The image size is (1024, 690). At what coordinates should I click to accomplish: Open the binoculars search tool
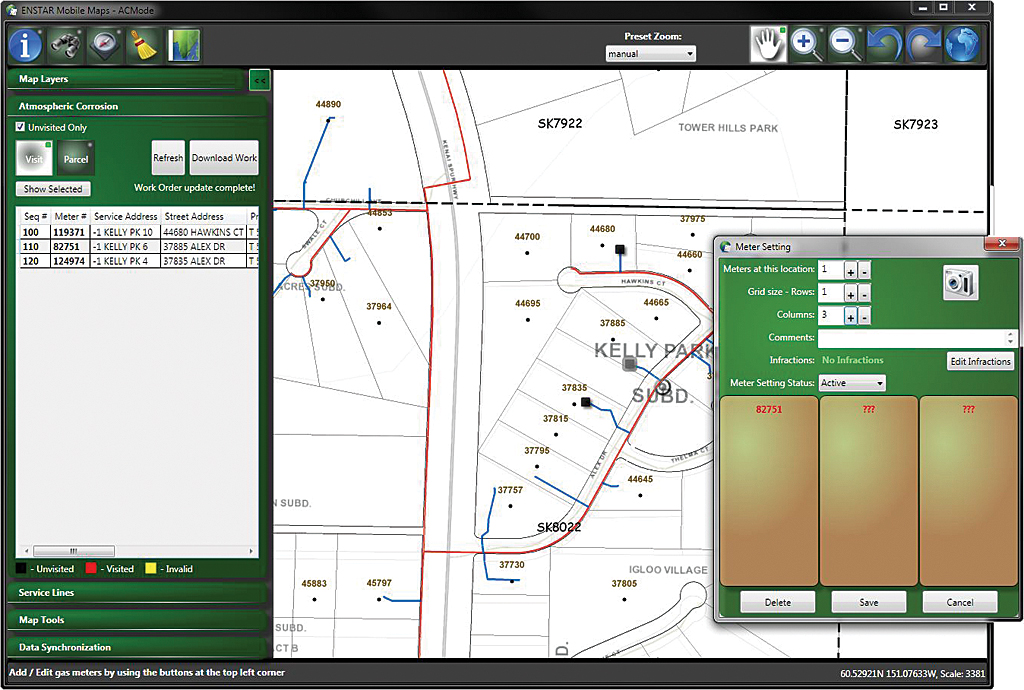click(x=66, y=45)
